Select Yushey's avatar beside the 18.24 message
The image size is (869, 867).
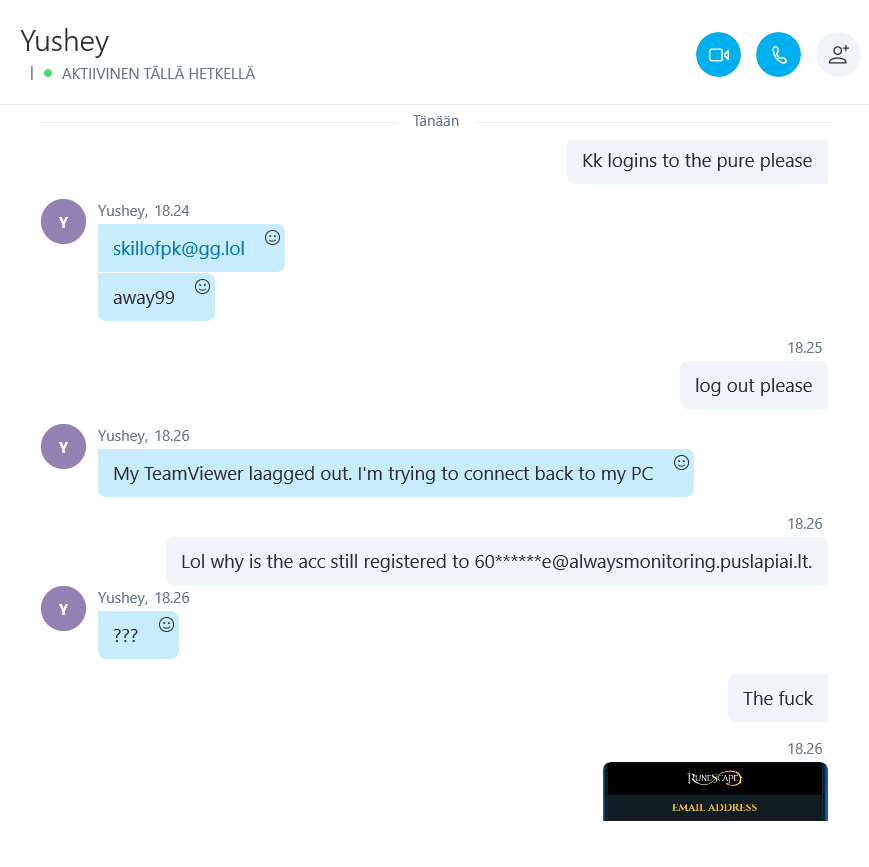coord(63,221)
